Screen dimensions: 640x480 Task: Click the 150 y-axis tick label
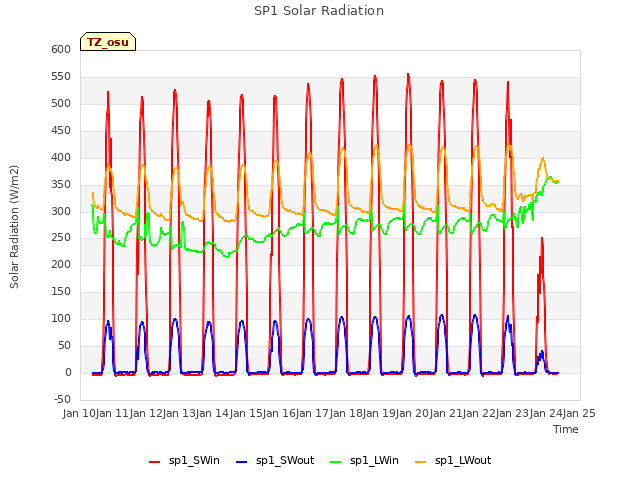click(61, 291)
